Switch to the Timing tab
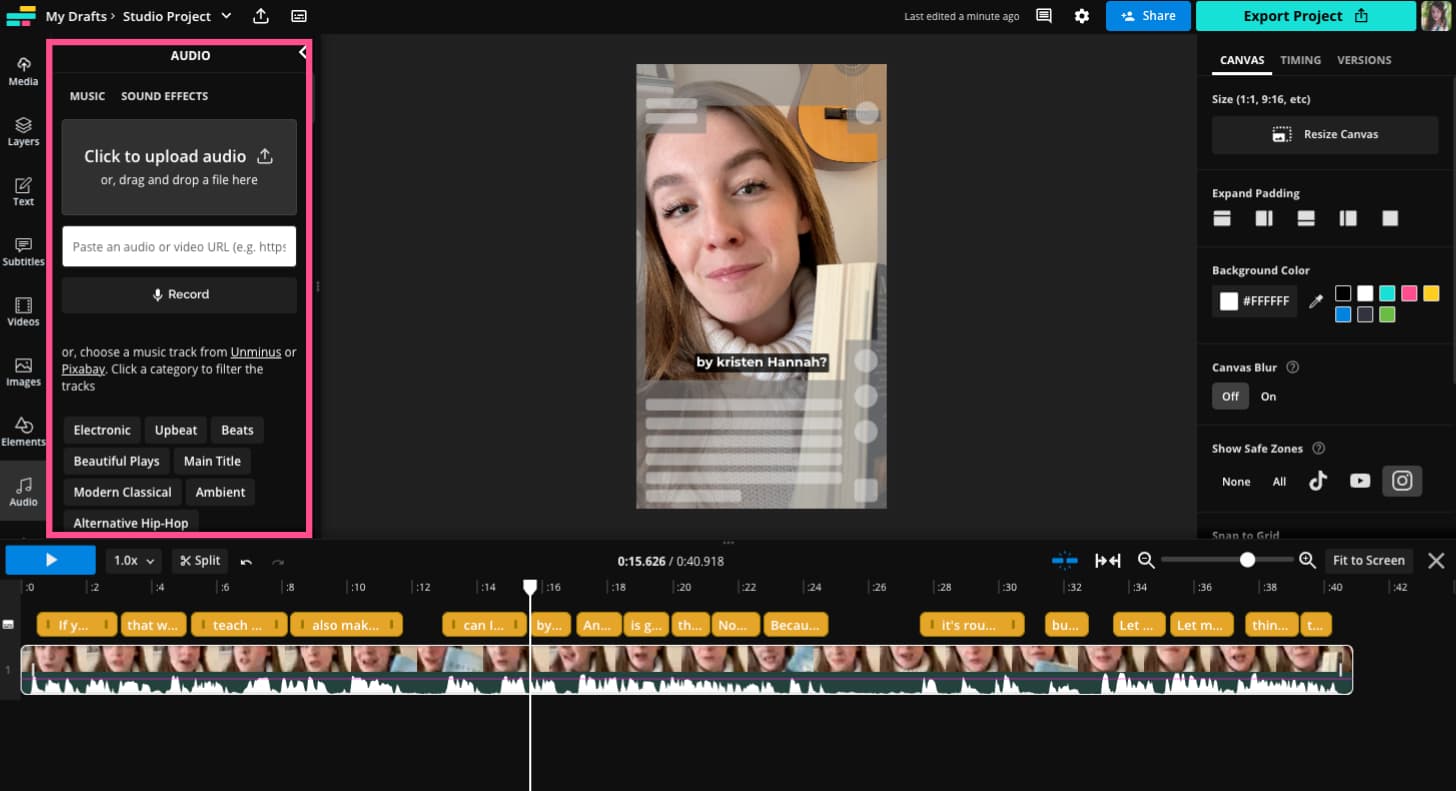1456x791 pixels. [1300, 60]
